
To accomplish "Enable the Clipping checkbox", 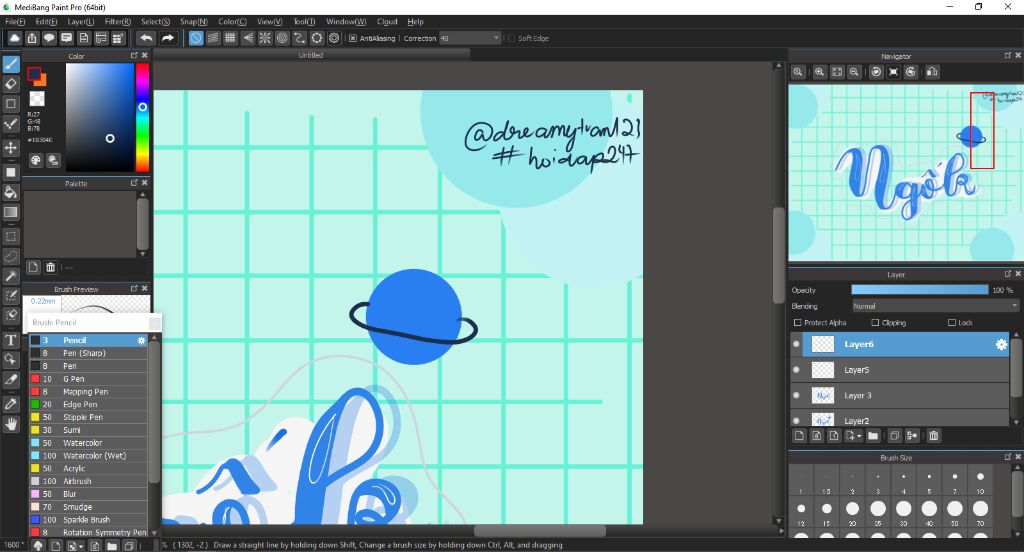I will click(x=875, y=323).
